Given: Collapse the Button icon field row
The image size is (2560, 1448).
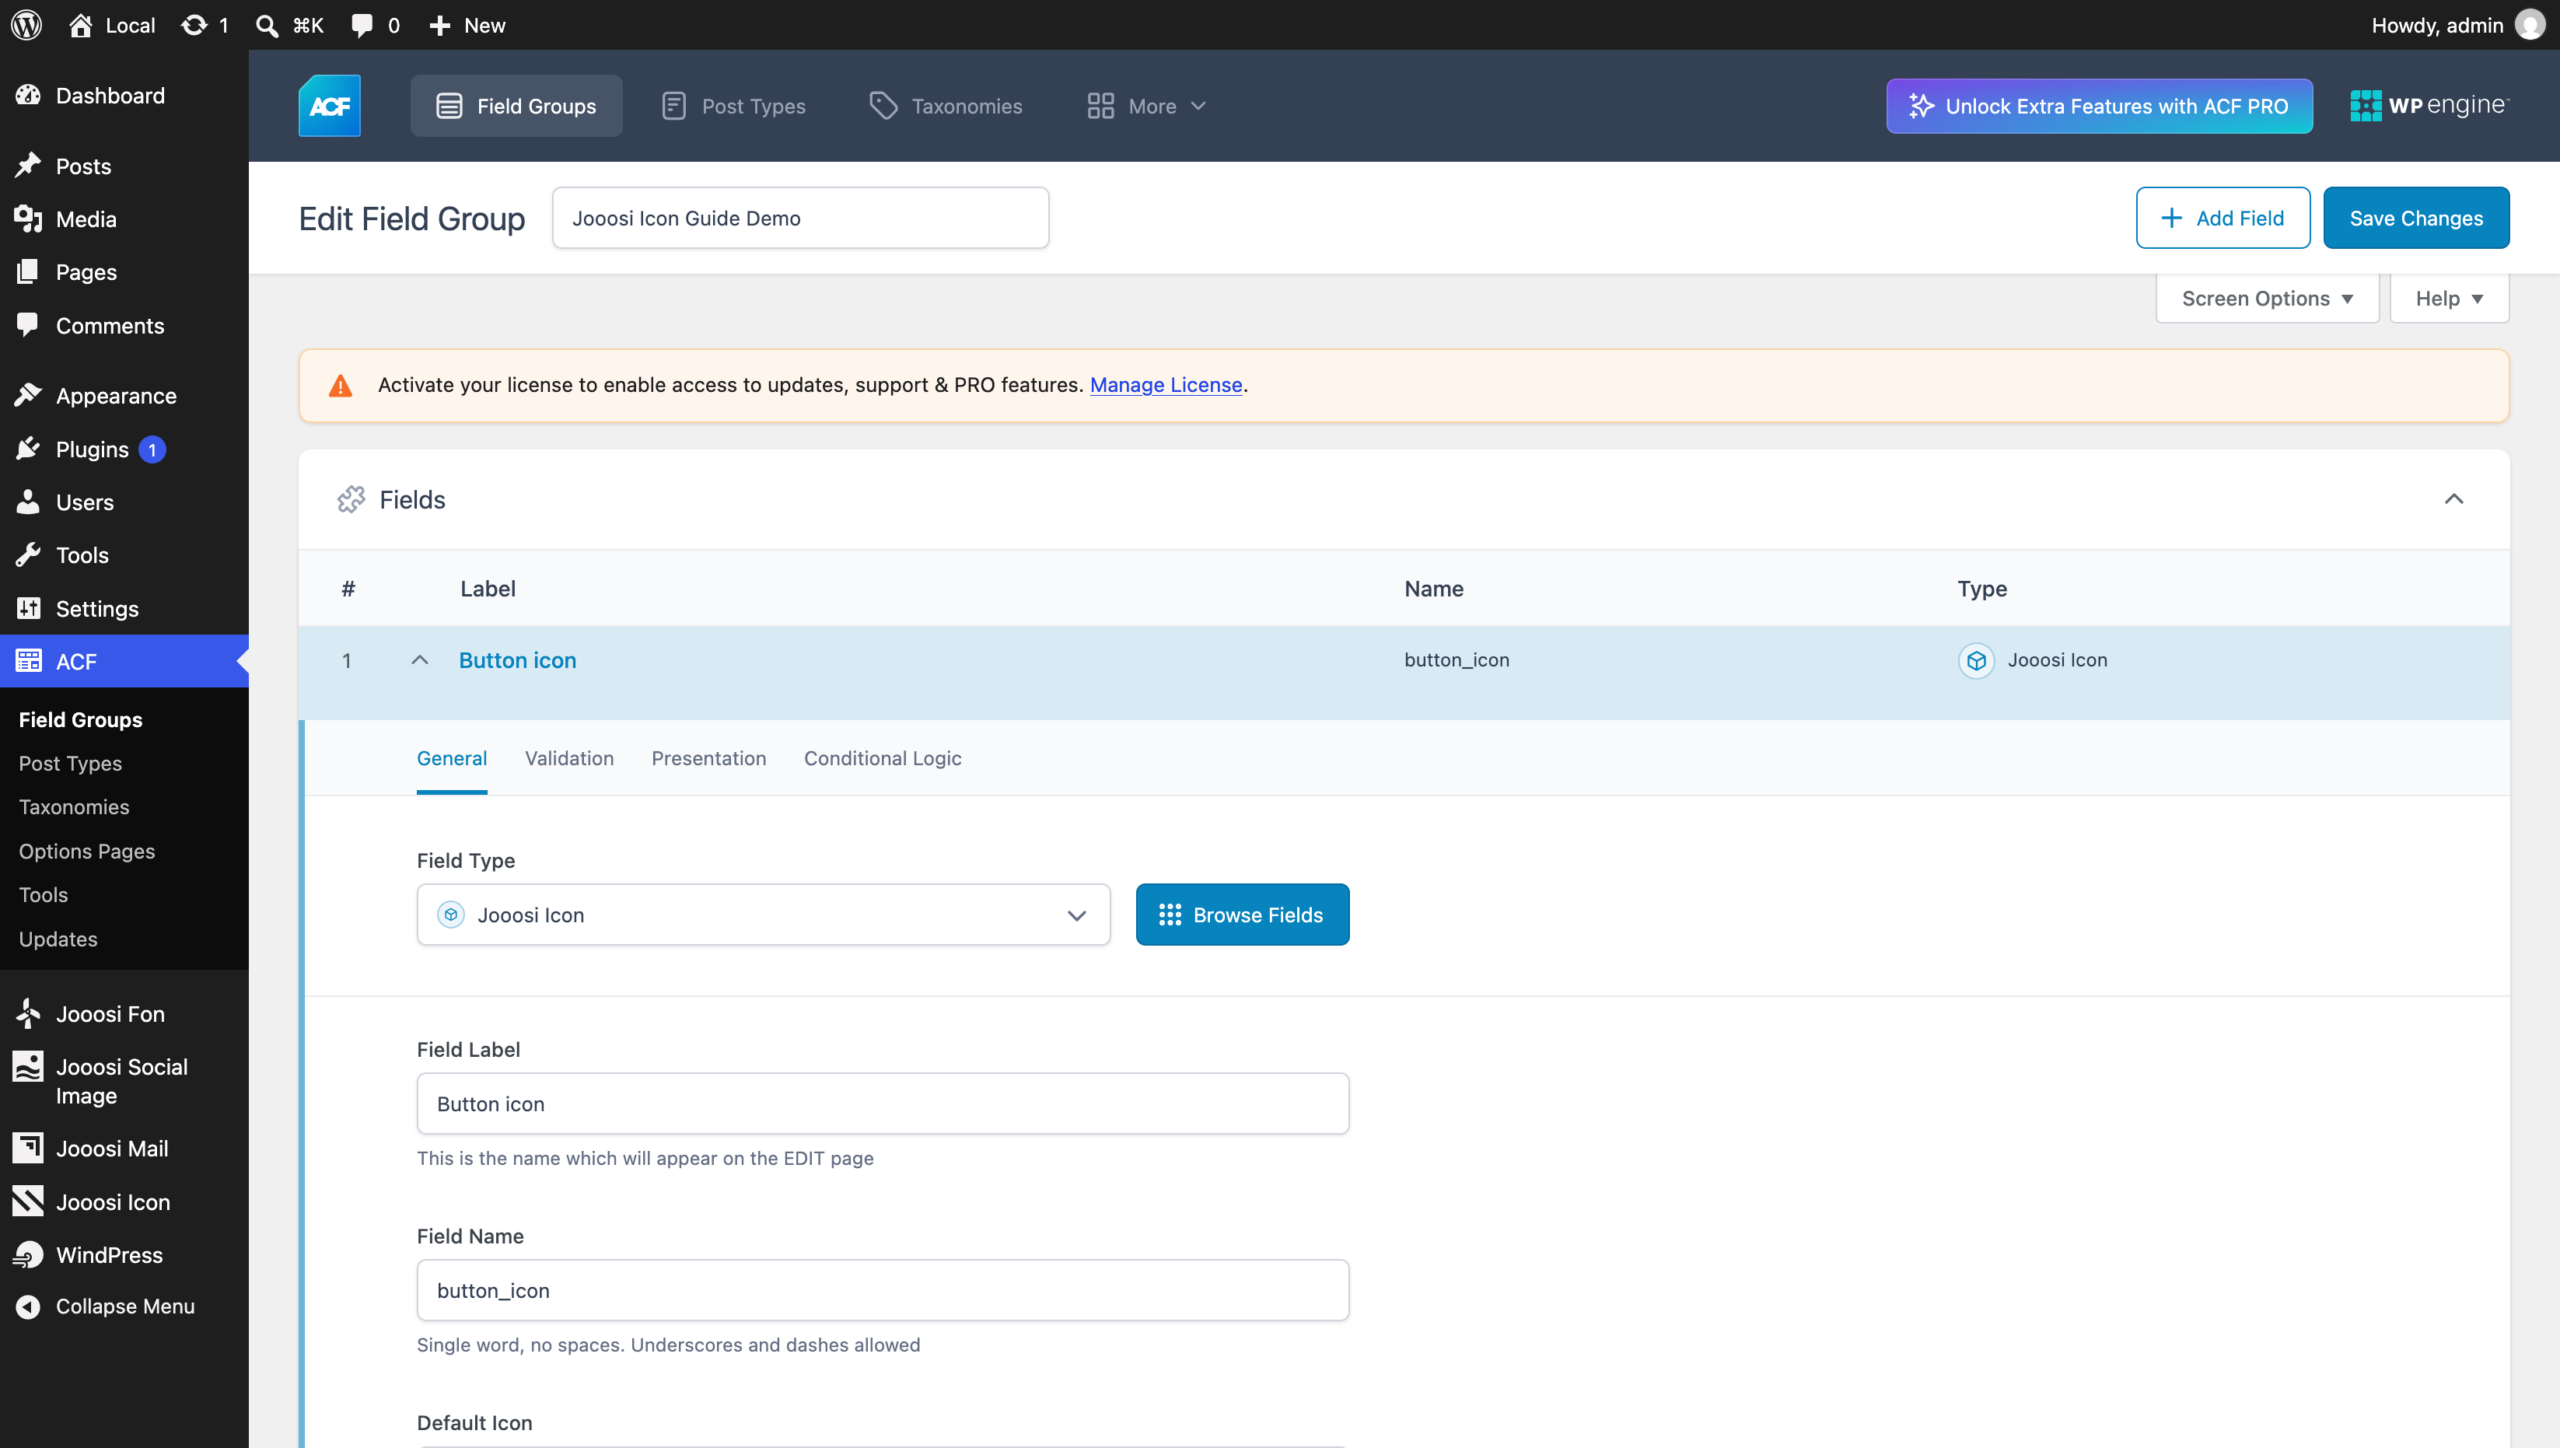Looking at the screenshot, I should coord(420,660).
